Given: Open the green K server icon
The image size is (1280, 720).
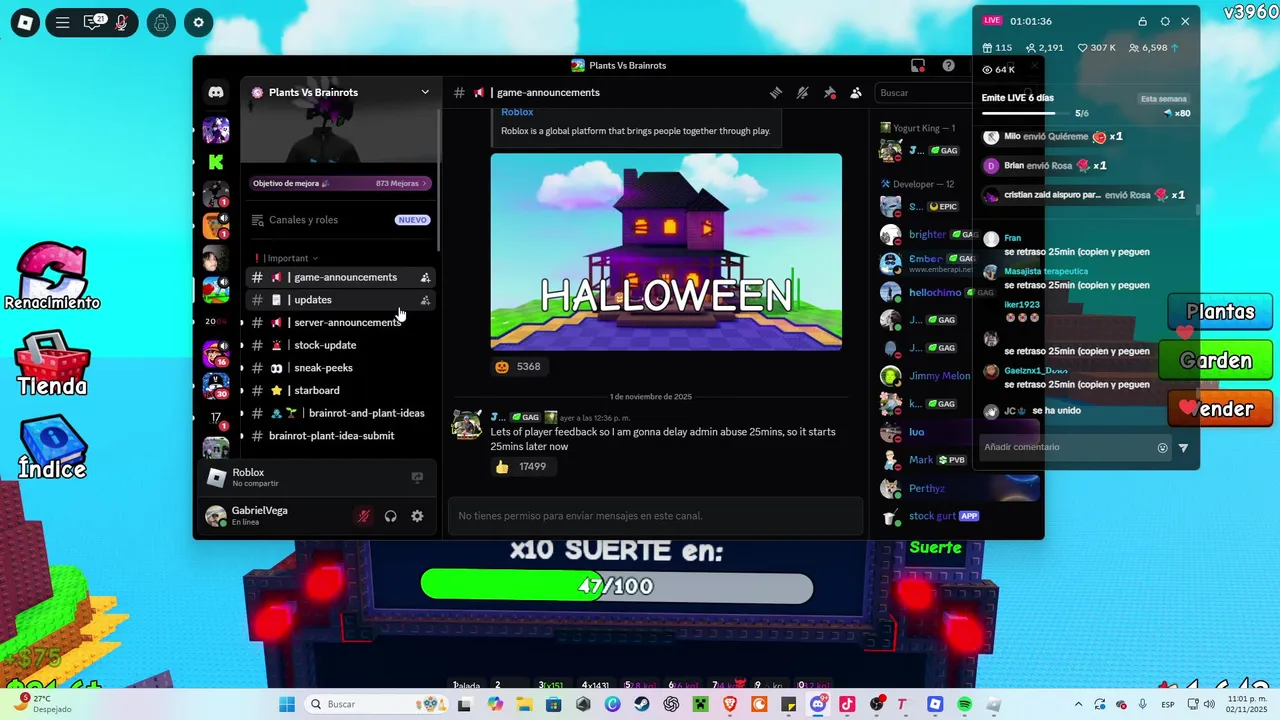Looking at the screenshot, I should click(x=216, y=162).
